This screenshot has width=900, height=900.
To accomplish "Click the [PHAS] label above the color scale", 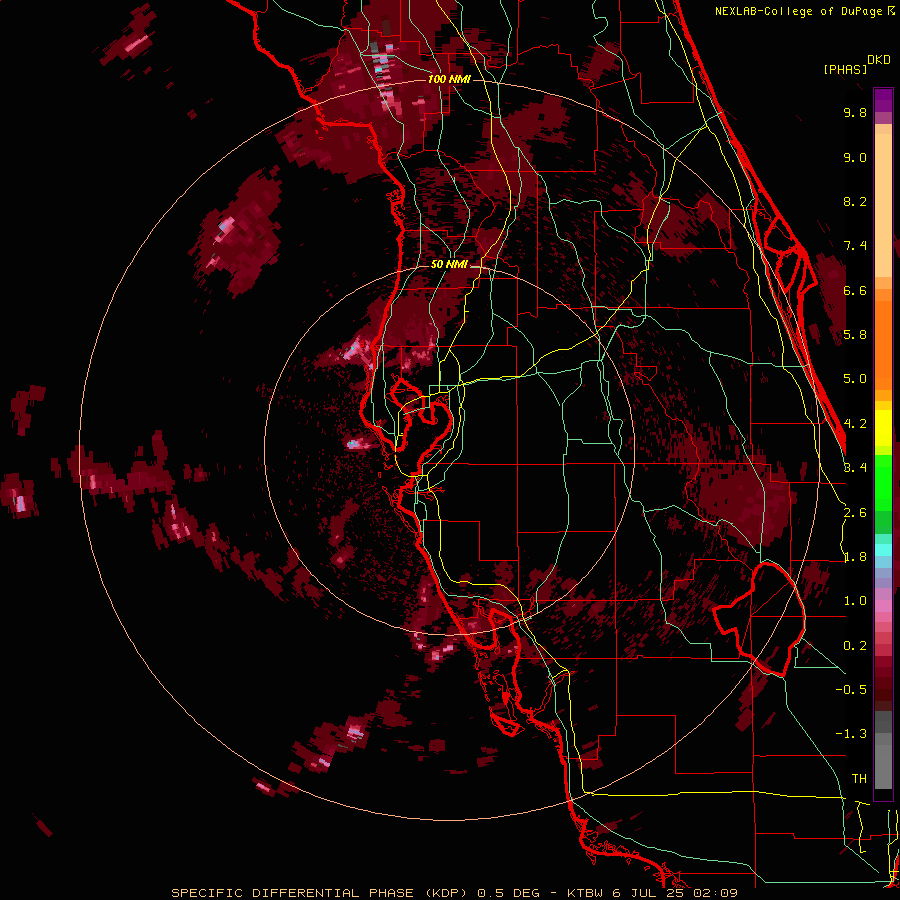I will tap(845, 69).
